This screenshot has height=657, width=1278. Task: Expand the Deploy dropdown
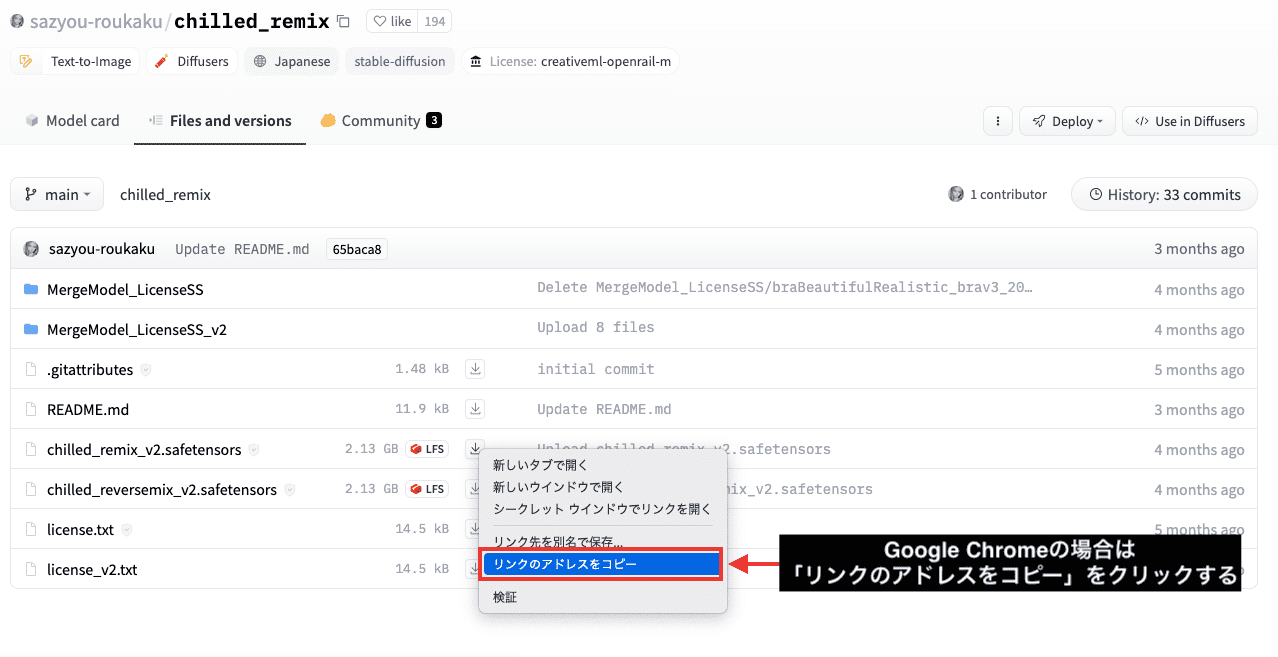(x=1067, y=120)
